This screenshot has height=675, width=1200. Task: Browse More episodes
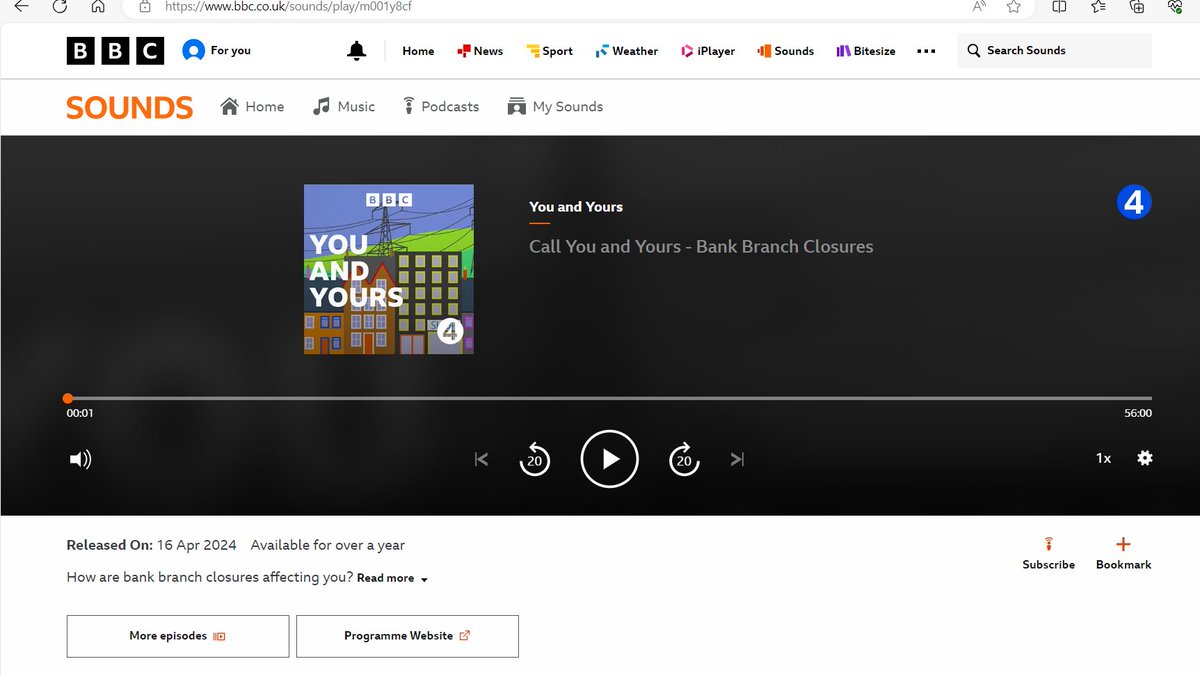(x=177, y=636)
